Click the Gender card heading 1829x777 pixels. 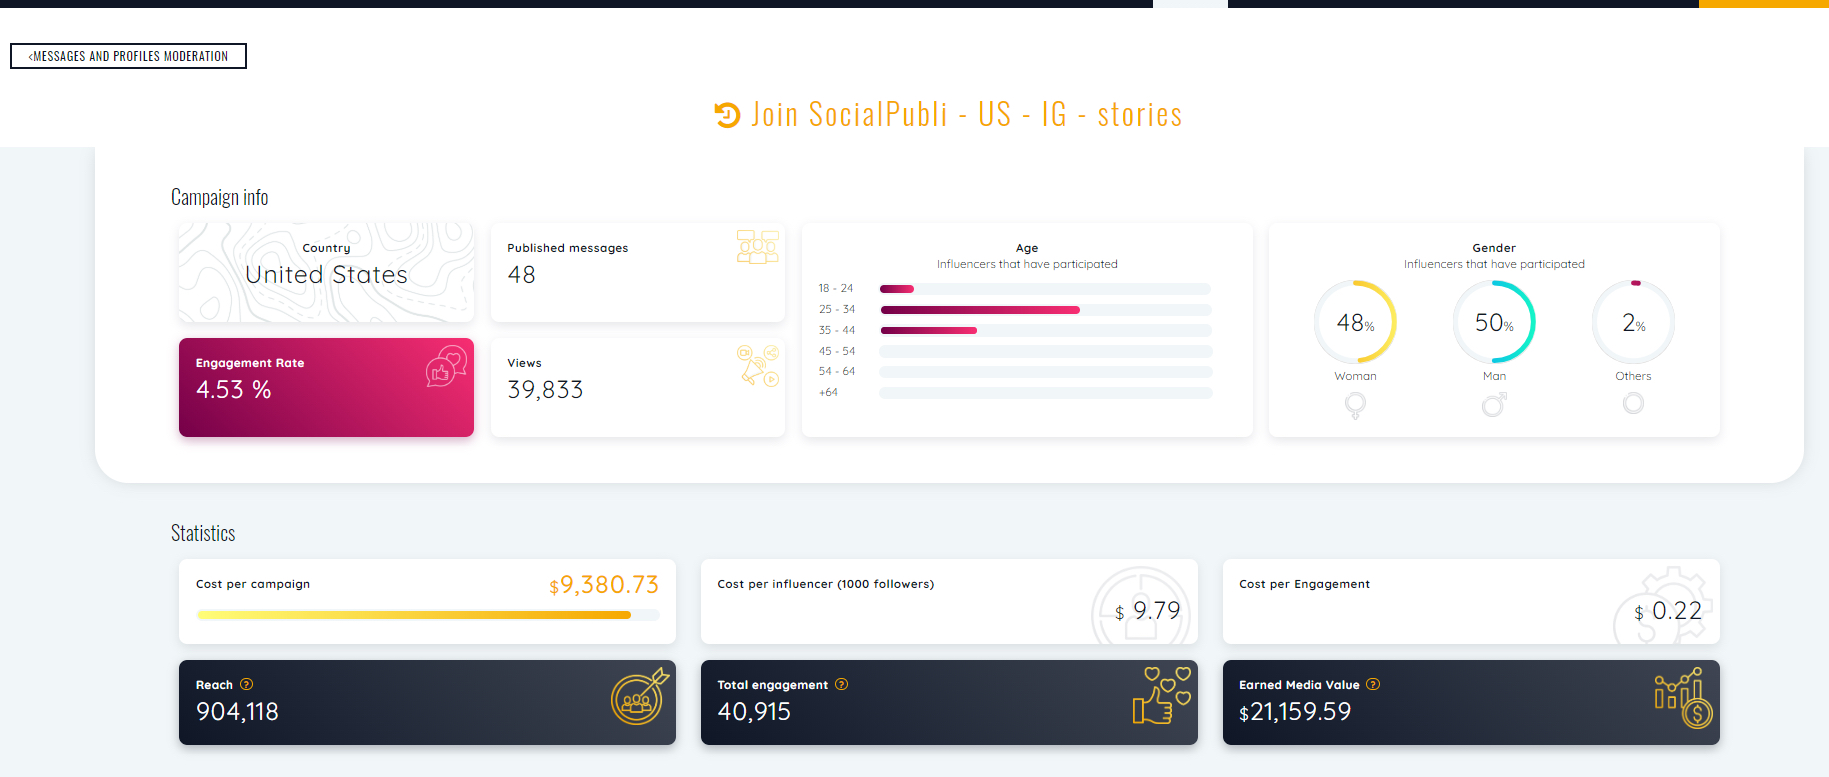(1494, 248)
